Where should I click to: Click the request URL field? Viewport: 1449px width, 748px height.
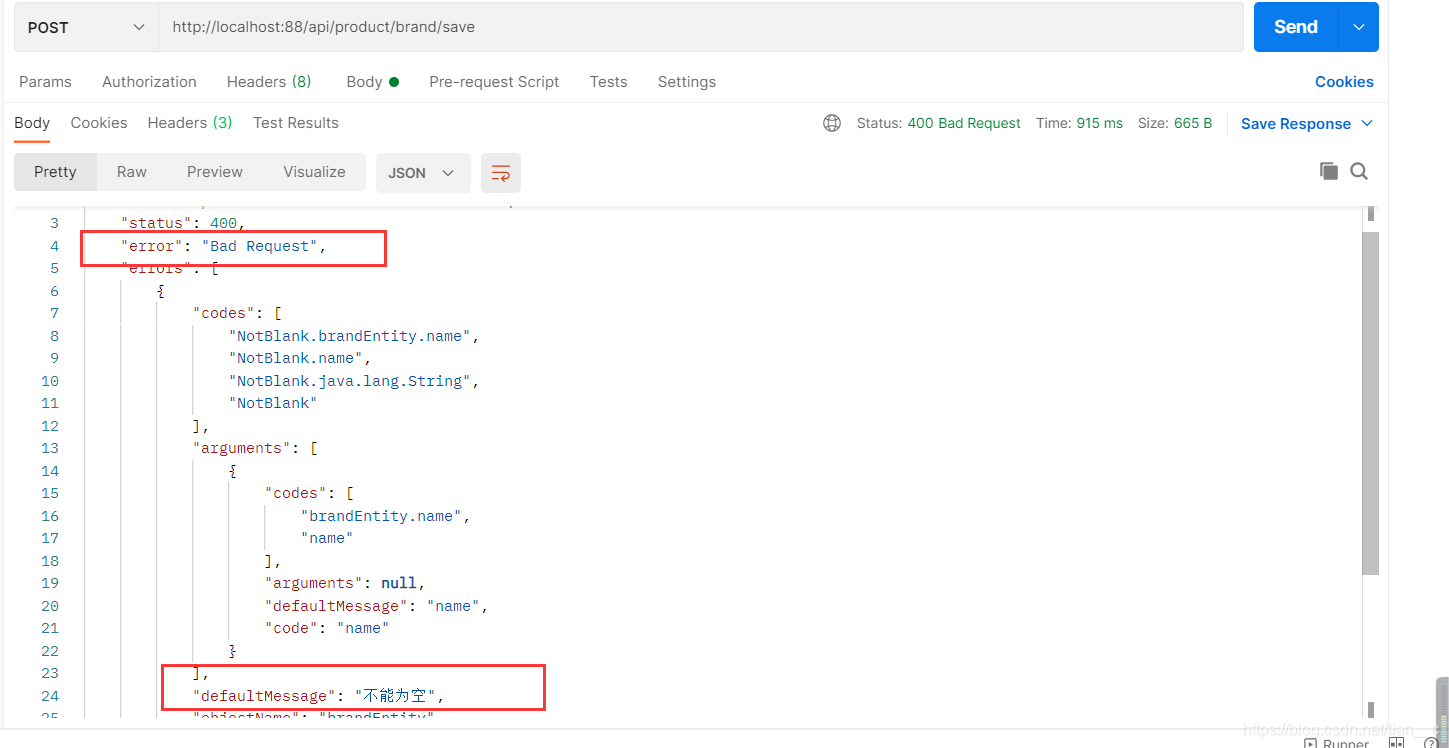(700, 27)
